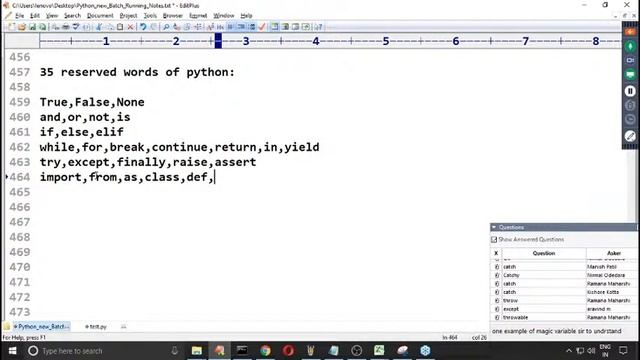The height and width of the screenshot is (360, 640).
Task: Click the green microphone icon in recording sidebar
Action: click(x=630, y=46)
